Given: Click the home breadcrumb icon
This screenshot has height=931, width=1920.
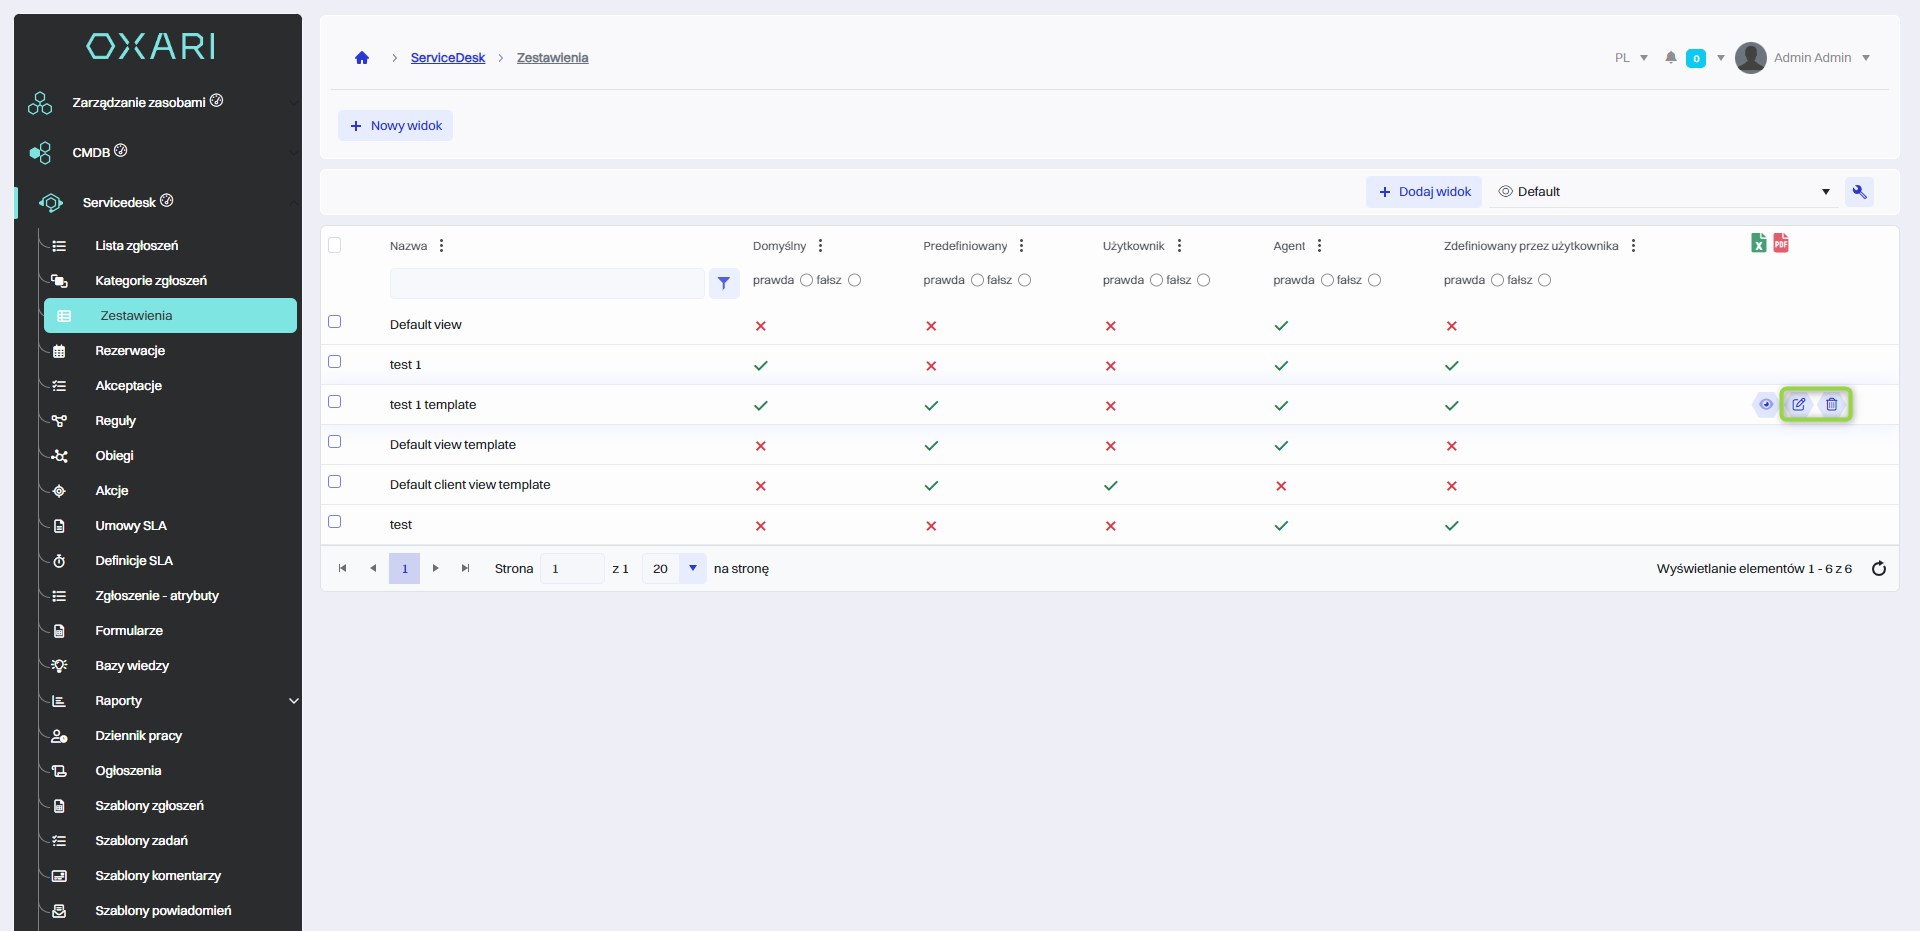Looking at the screenshot, I should pos(362,58).
